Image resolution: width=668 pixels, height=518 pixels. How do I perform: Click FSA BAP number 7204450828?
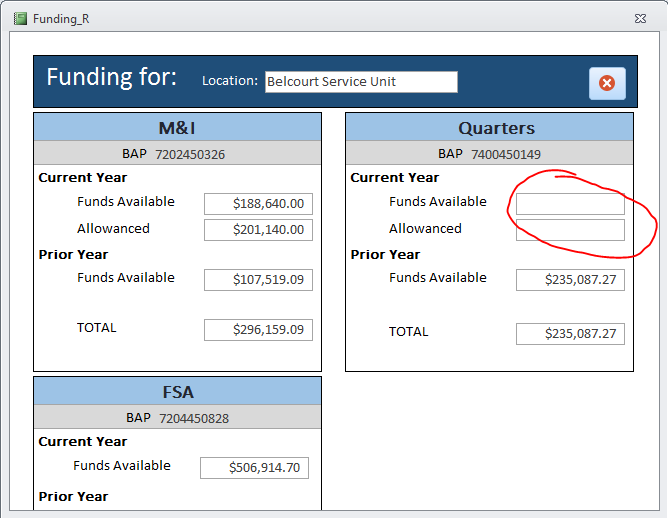coord(190,418)
